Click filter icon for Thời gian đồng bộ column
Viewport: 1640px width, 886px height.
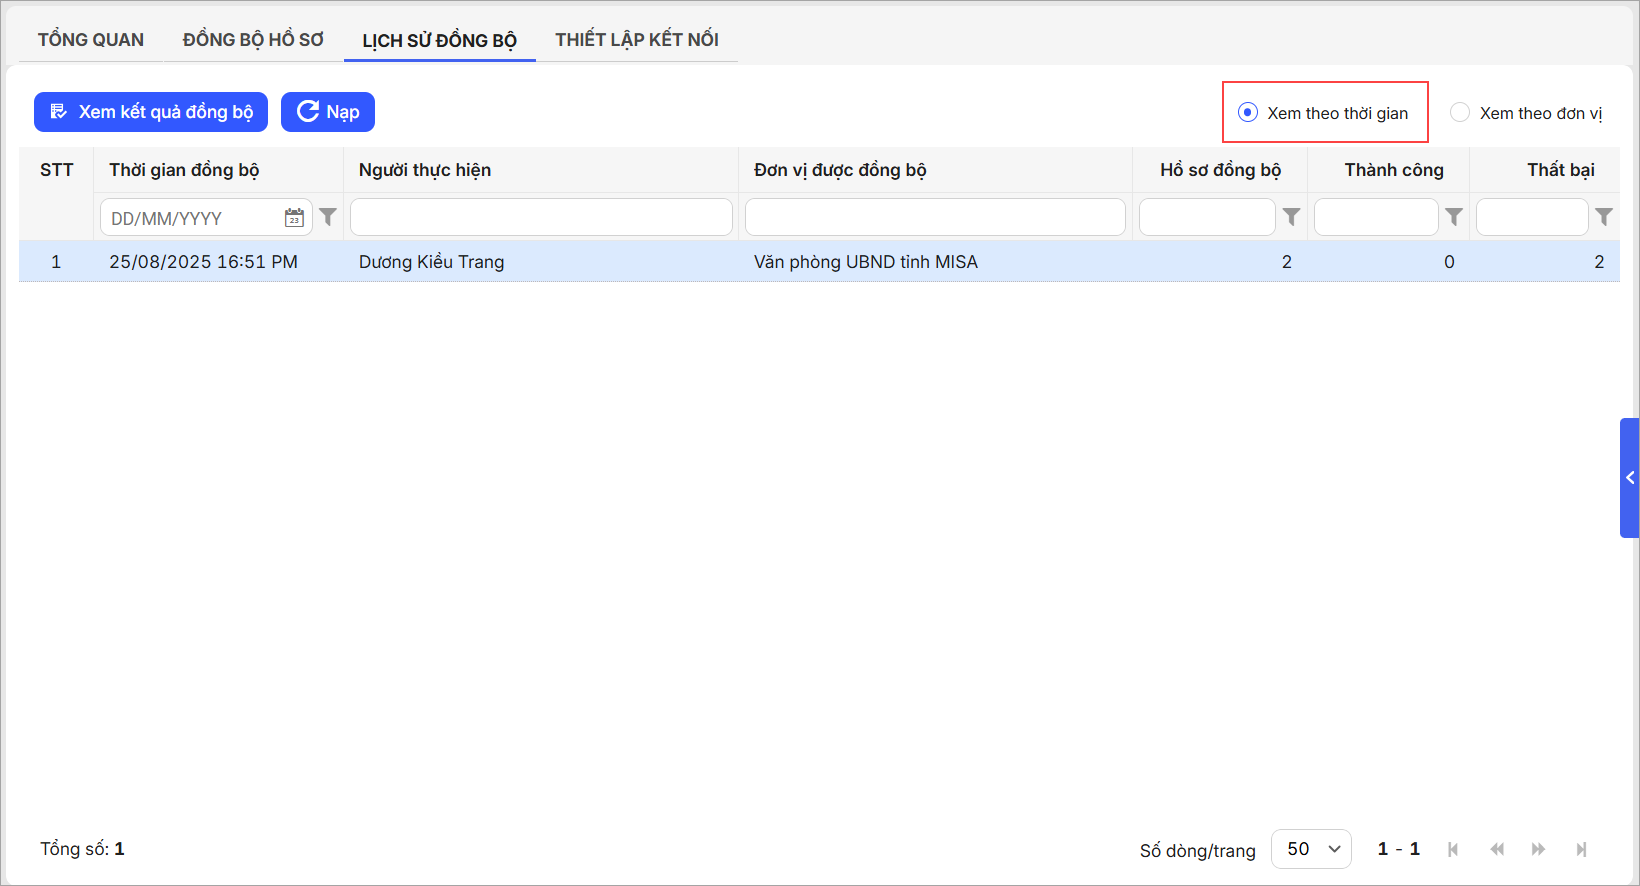[x=328, y=217]
